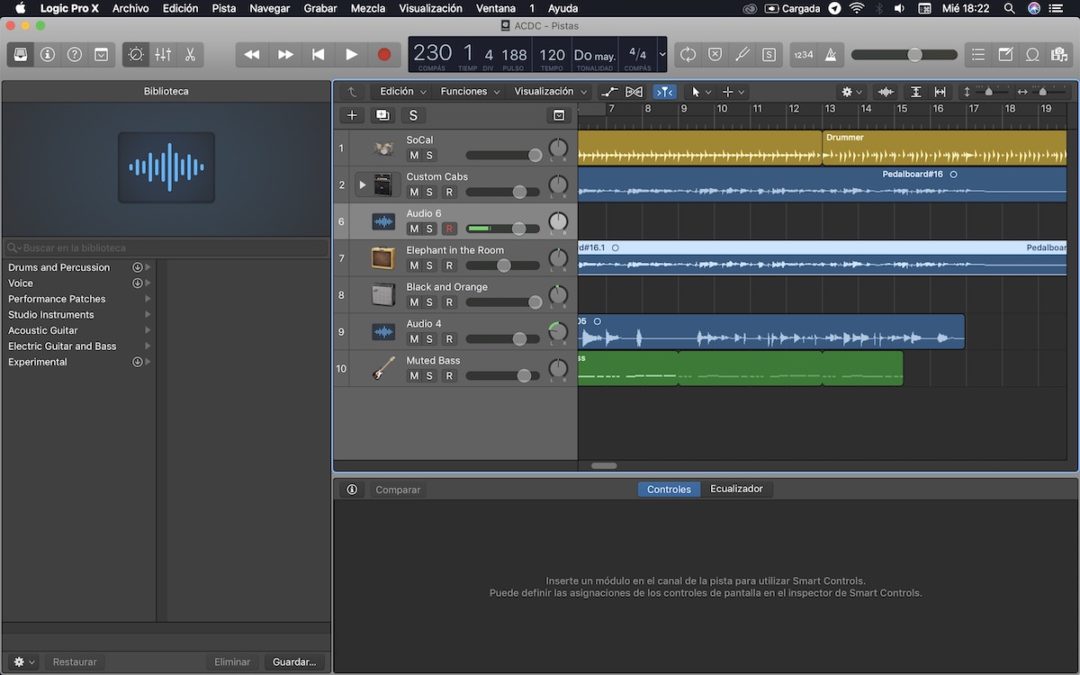Adjust the volume slider on the SoCal track

(500, 155)
